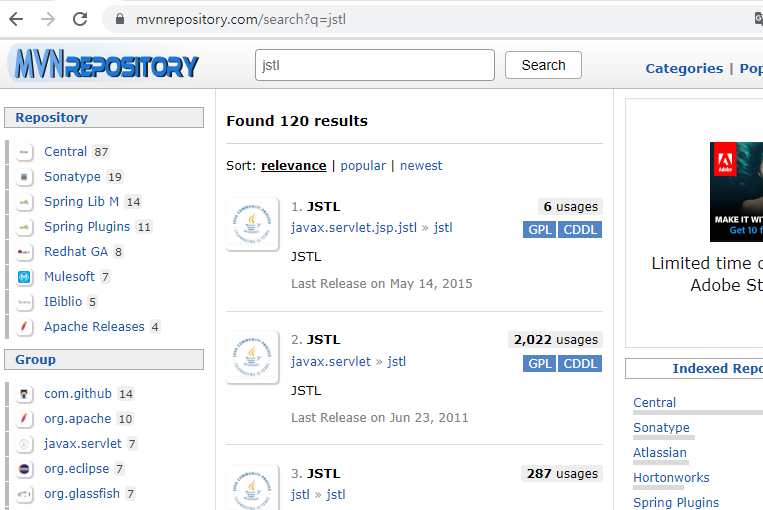The height and width of the screenshot is (510, 763).
Task: Open Atlassian under Indexed Repositories
Action: coord(660,453)
